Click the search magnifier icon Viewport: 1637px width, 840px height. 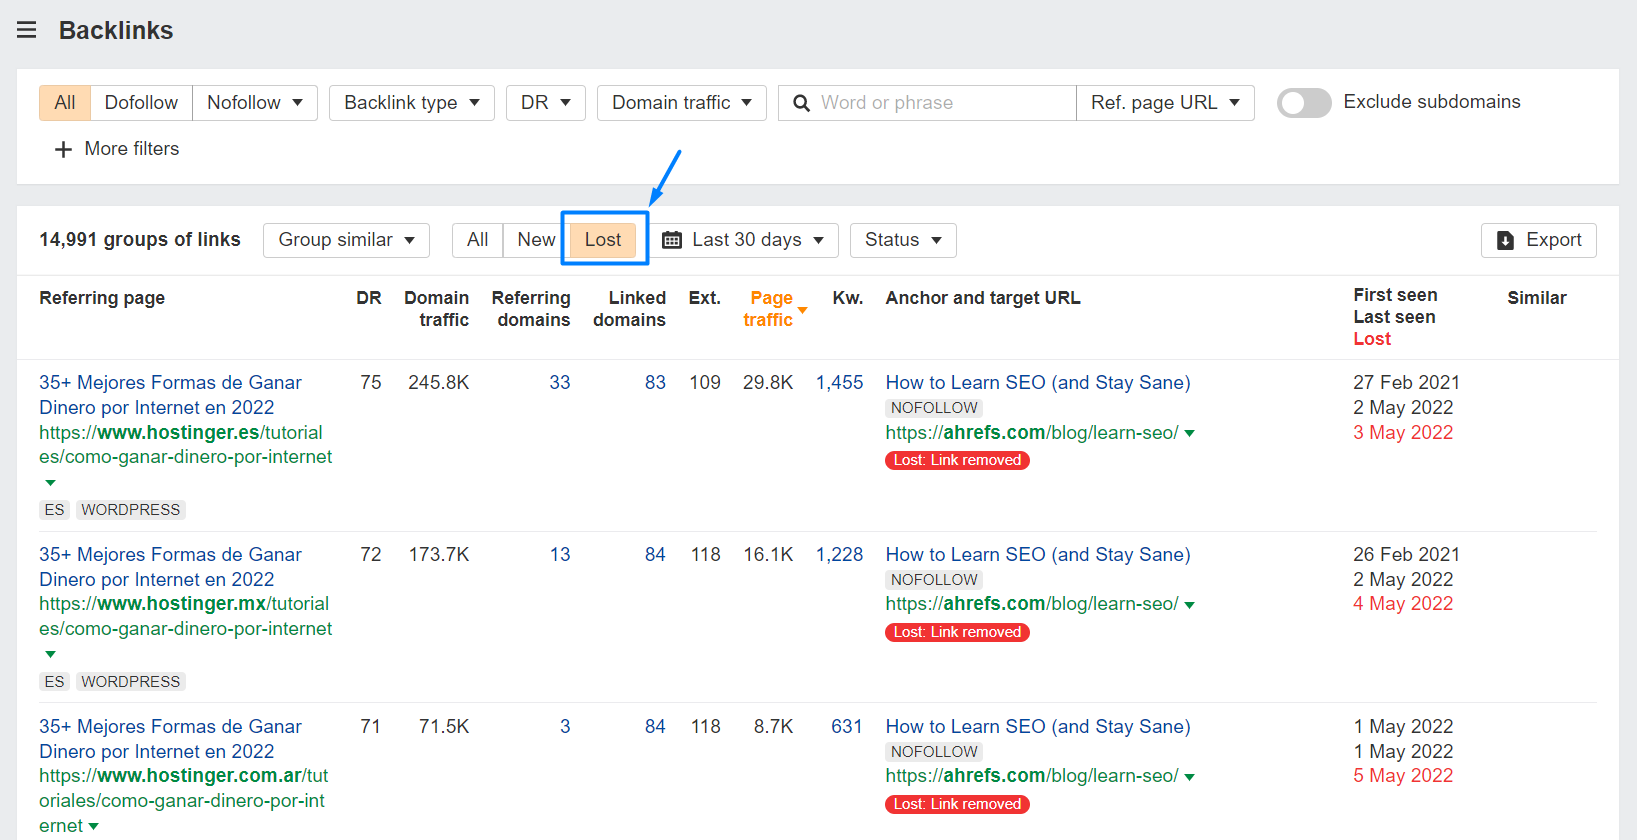[x=801, y=103]
